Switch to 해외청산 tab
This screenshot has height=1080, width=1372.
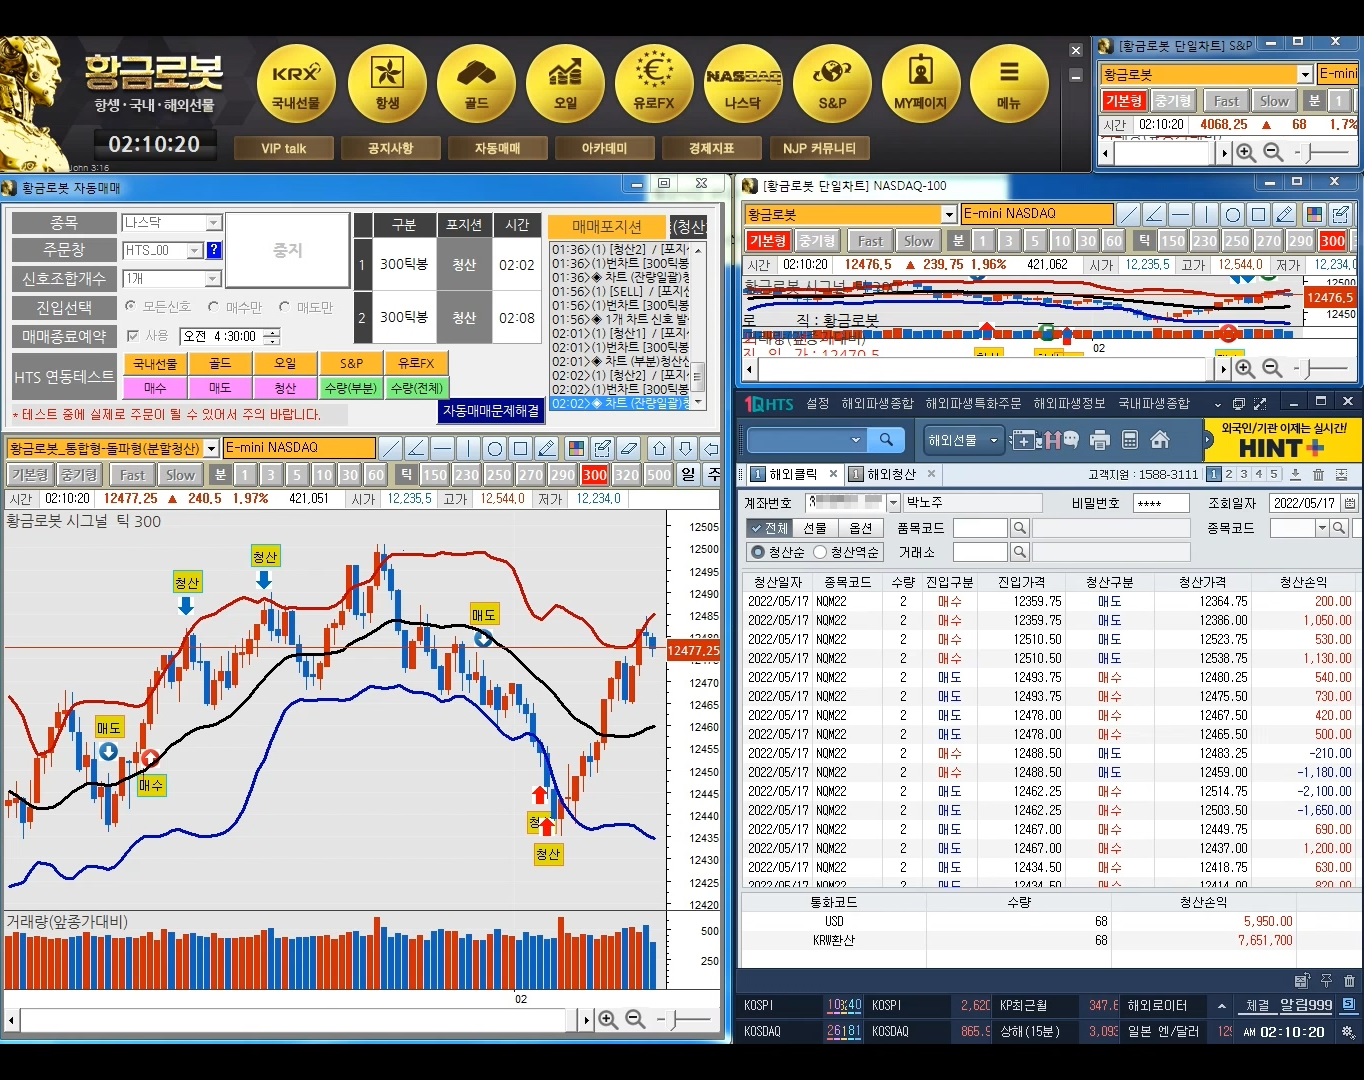891,474
